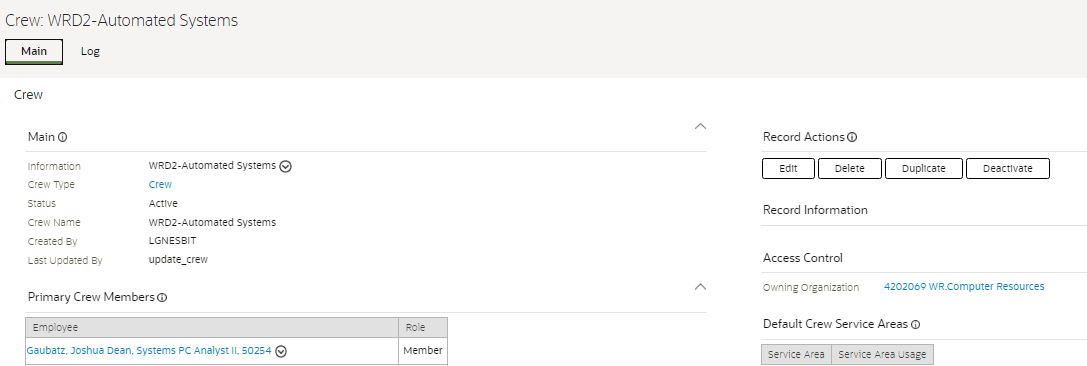This screenshot has width=1087, height=366.
Task: Select the Main tab
Action: [x=34, y=51]
